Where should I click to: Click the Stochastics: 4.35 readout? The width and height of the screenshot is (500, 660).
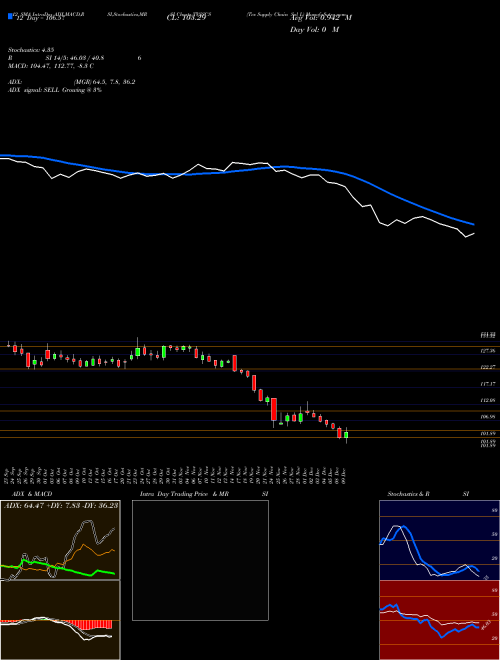(31, 50)
